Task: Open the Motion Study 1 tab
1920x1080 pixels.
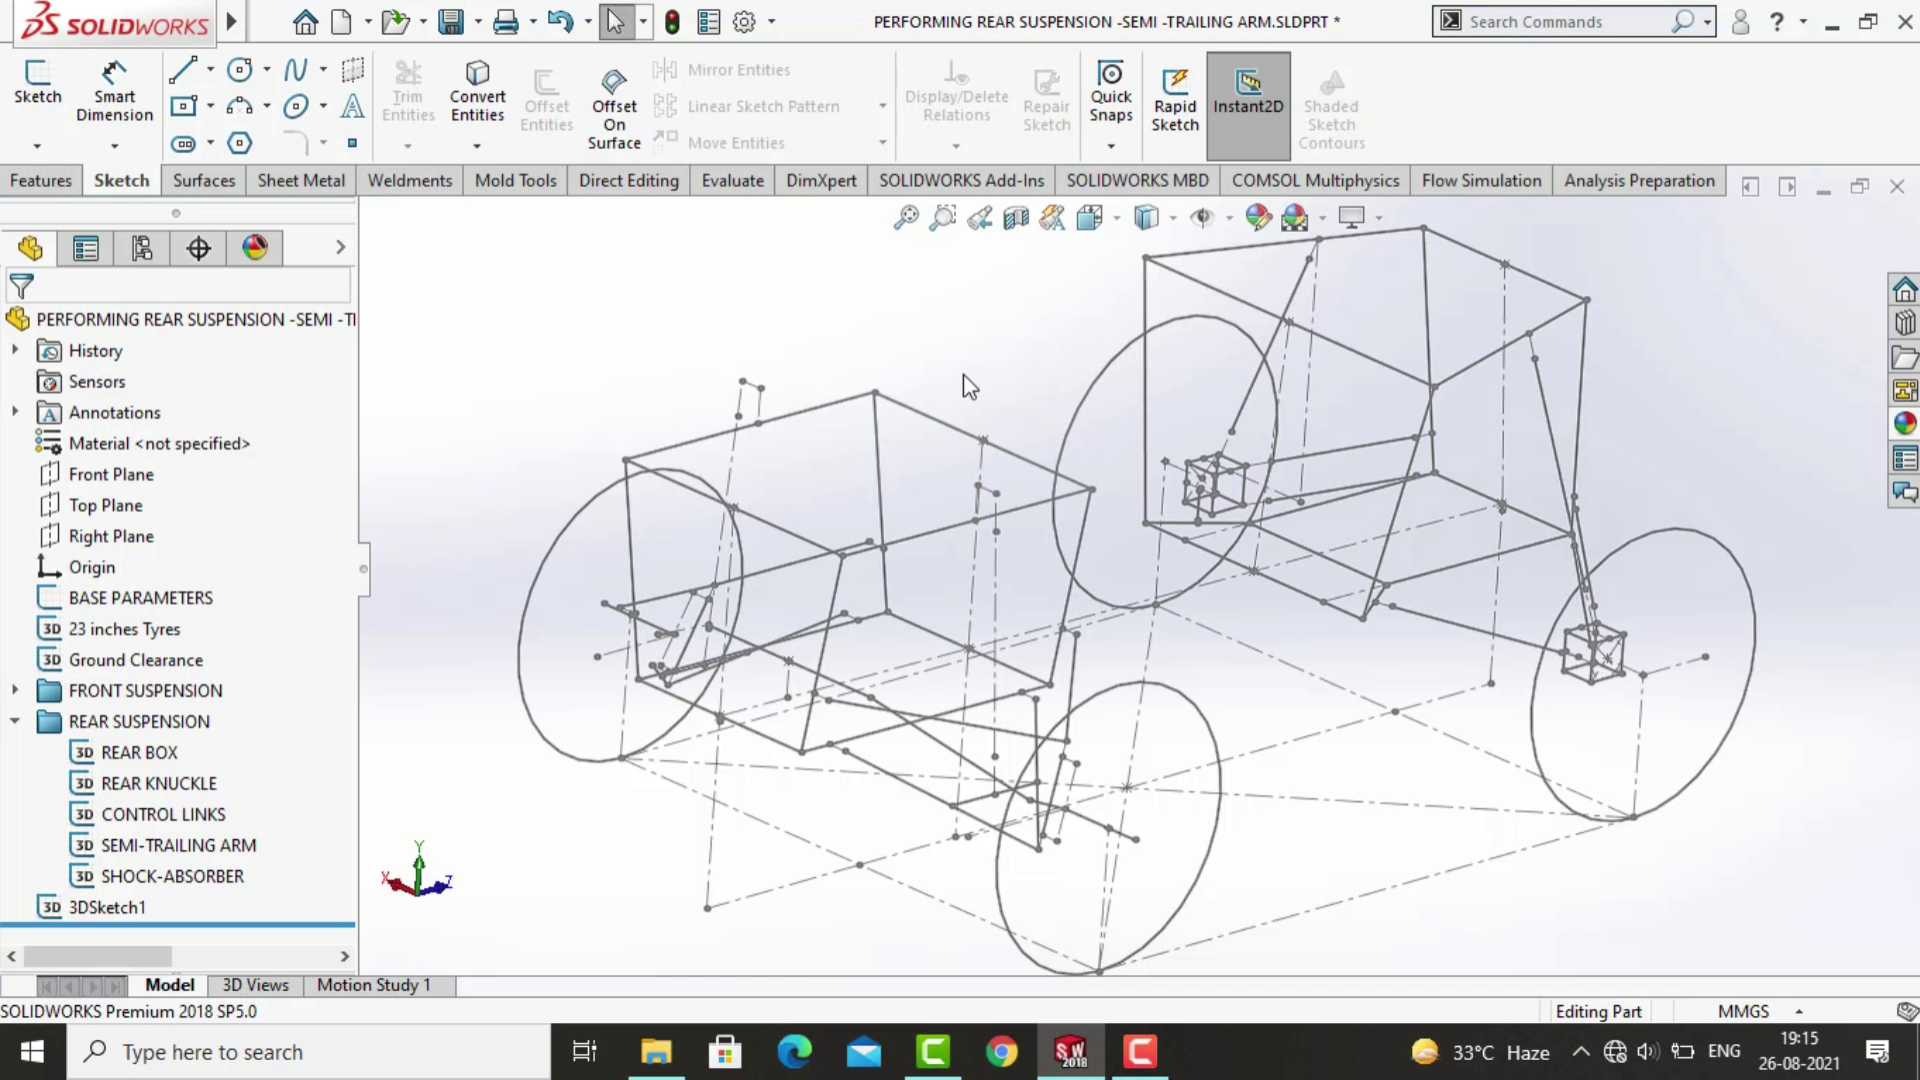Action: [x=374, y=985]
